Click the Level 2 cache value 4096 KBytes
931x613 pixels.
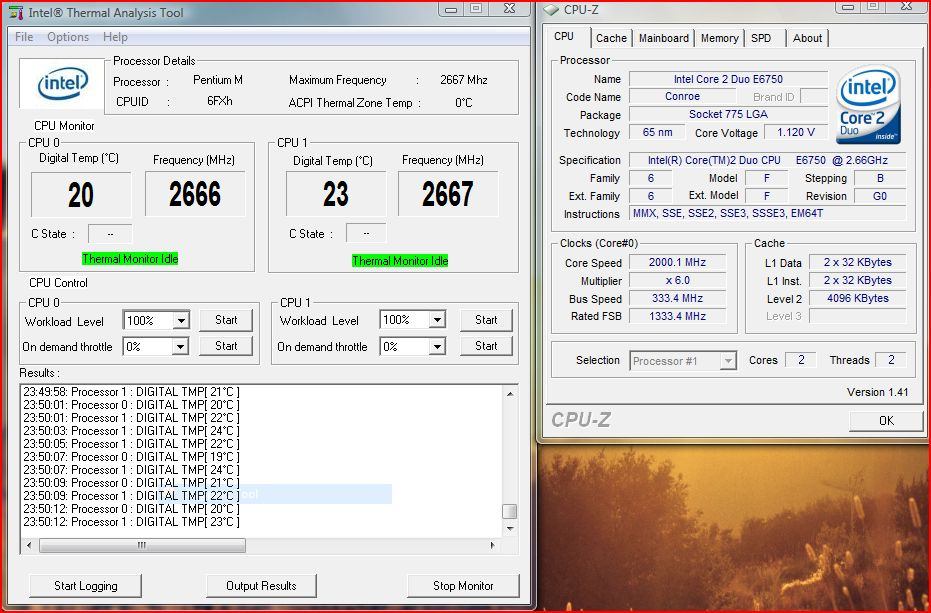click(858, 298)
